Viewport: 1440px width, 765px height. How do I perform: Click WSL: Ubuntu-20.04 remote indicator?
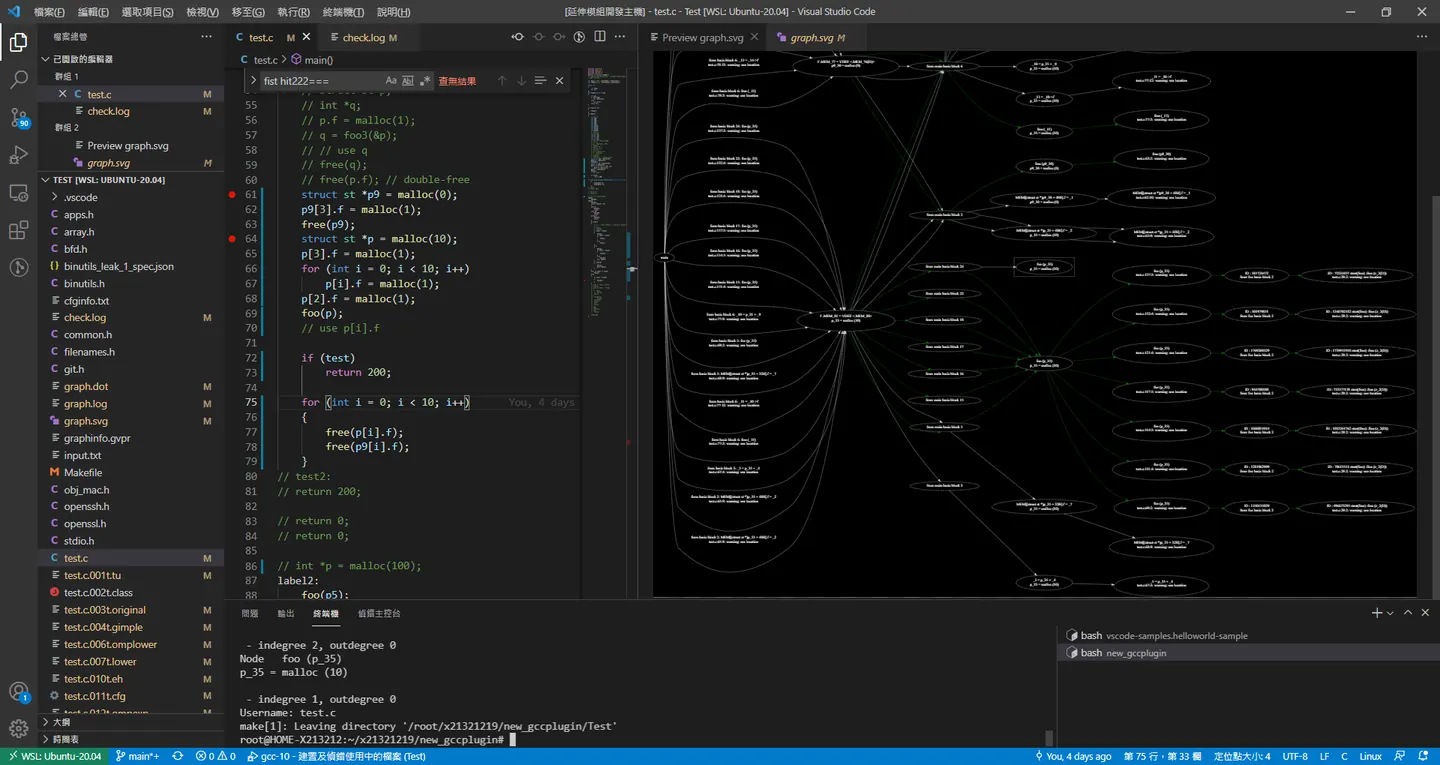pos(54,756)
